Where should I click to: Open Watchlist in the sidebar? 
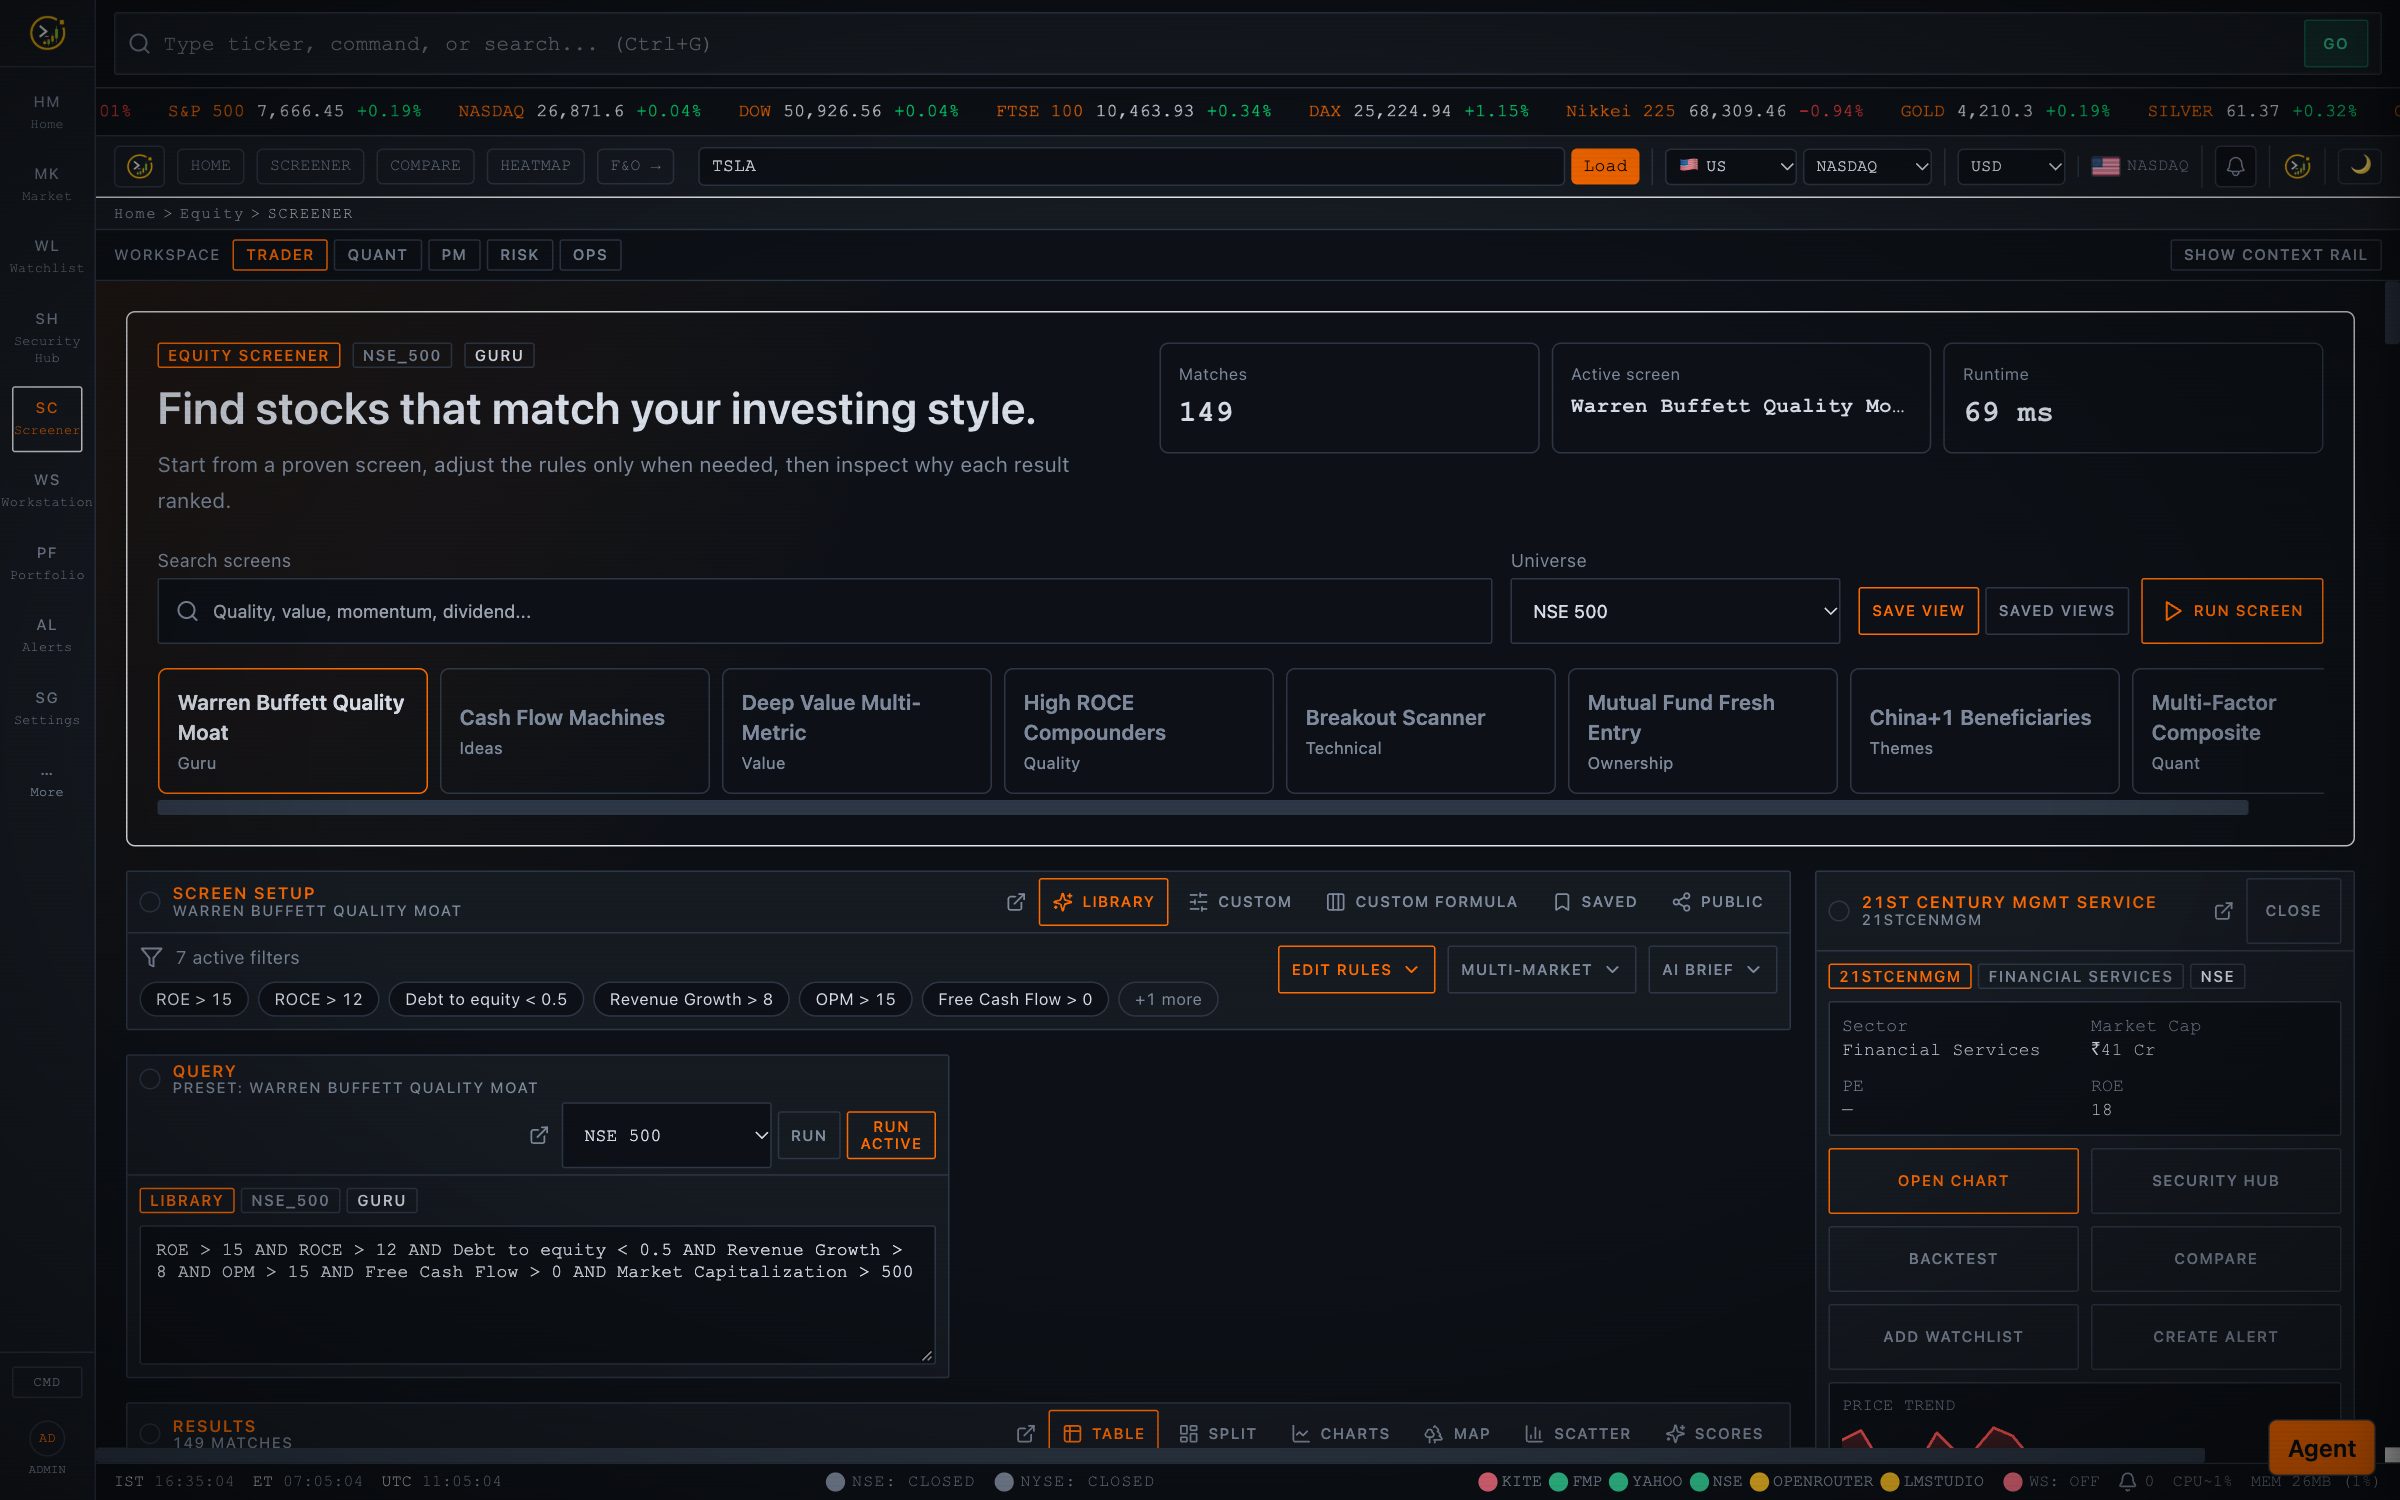[x=47, y=256]
